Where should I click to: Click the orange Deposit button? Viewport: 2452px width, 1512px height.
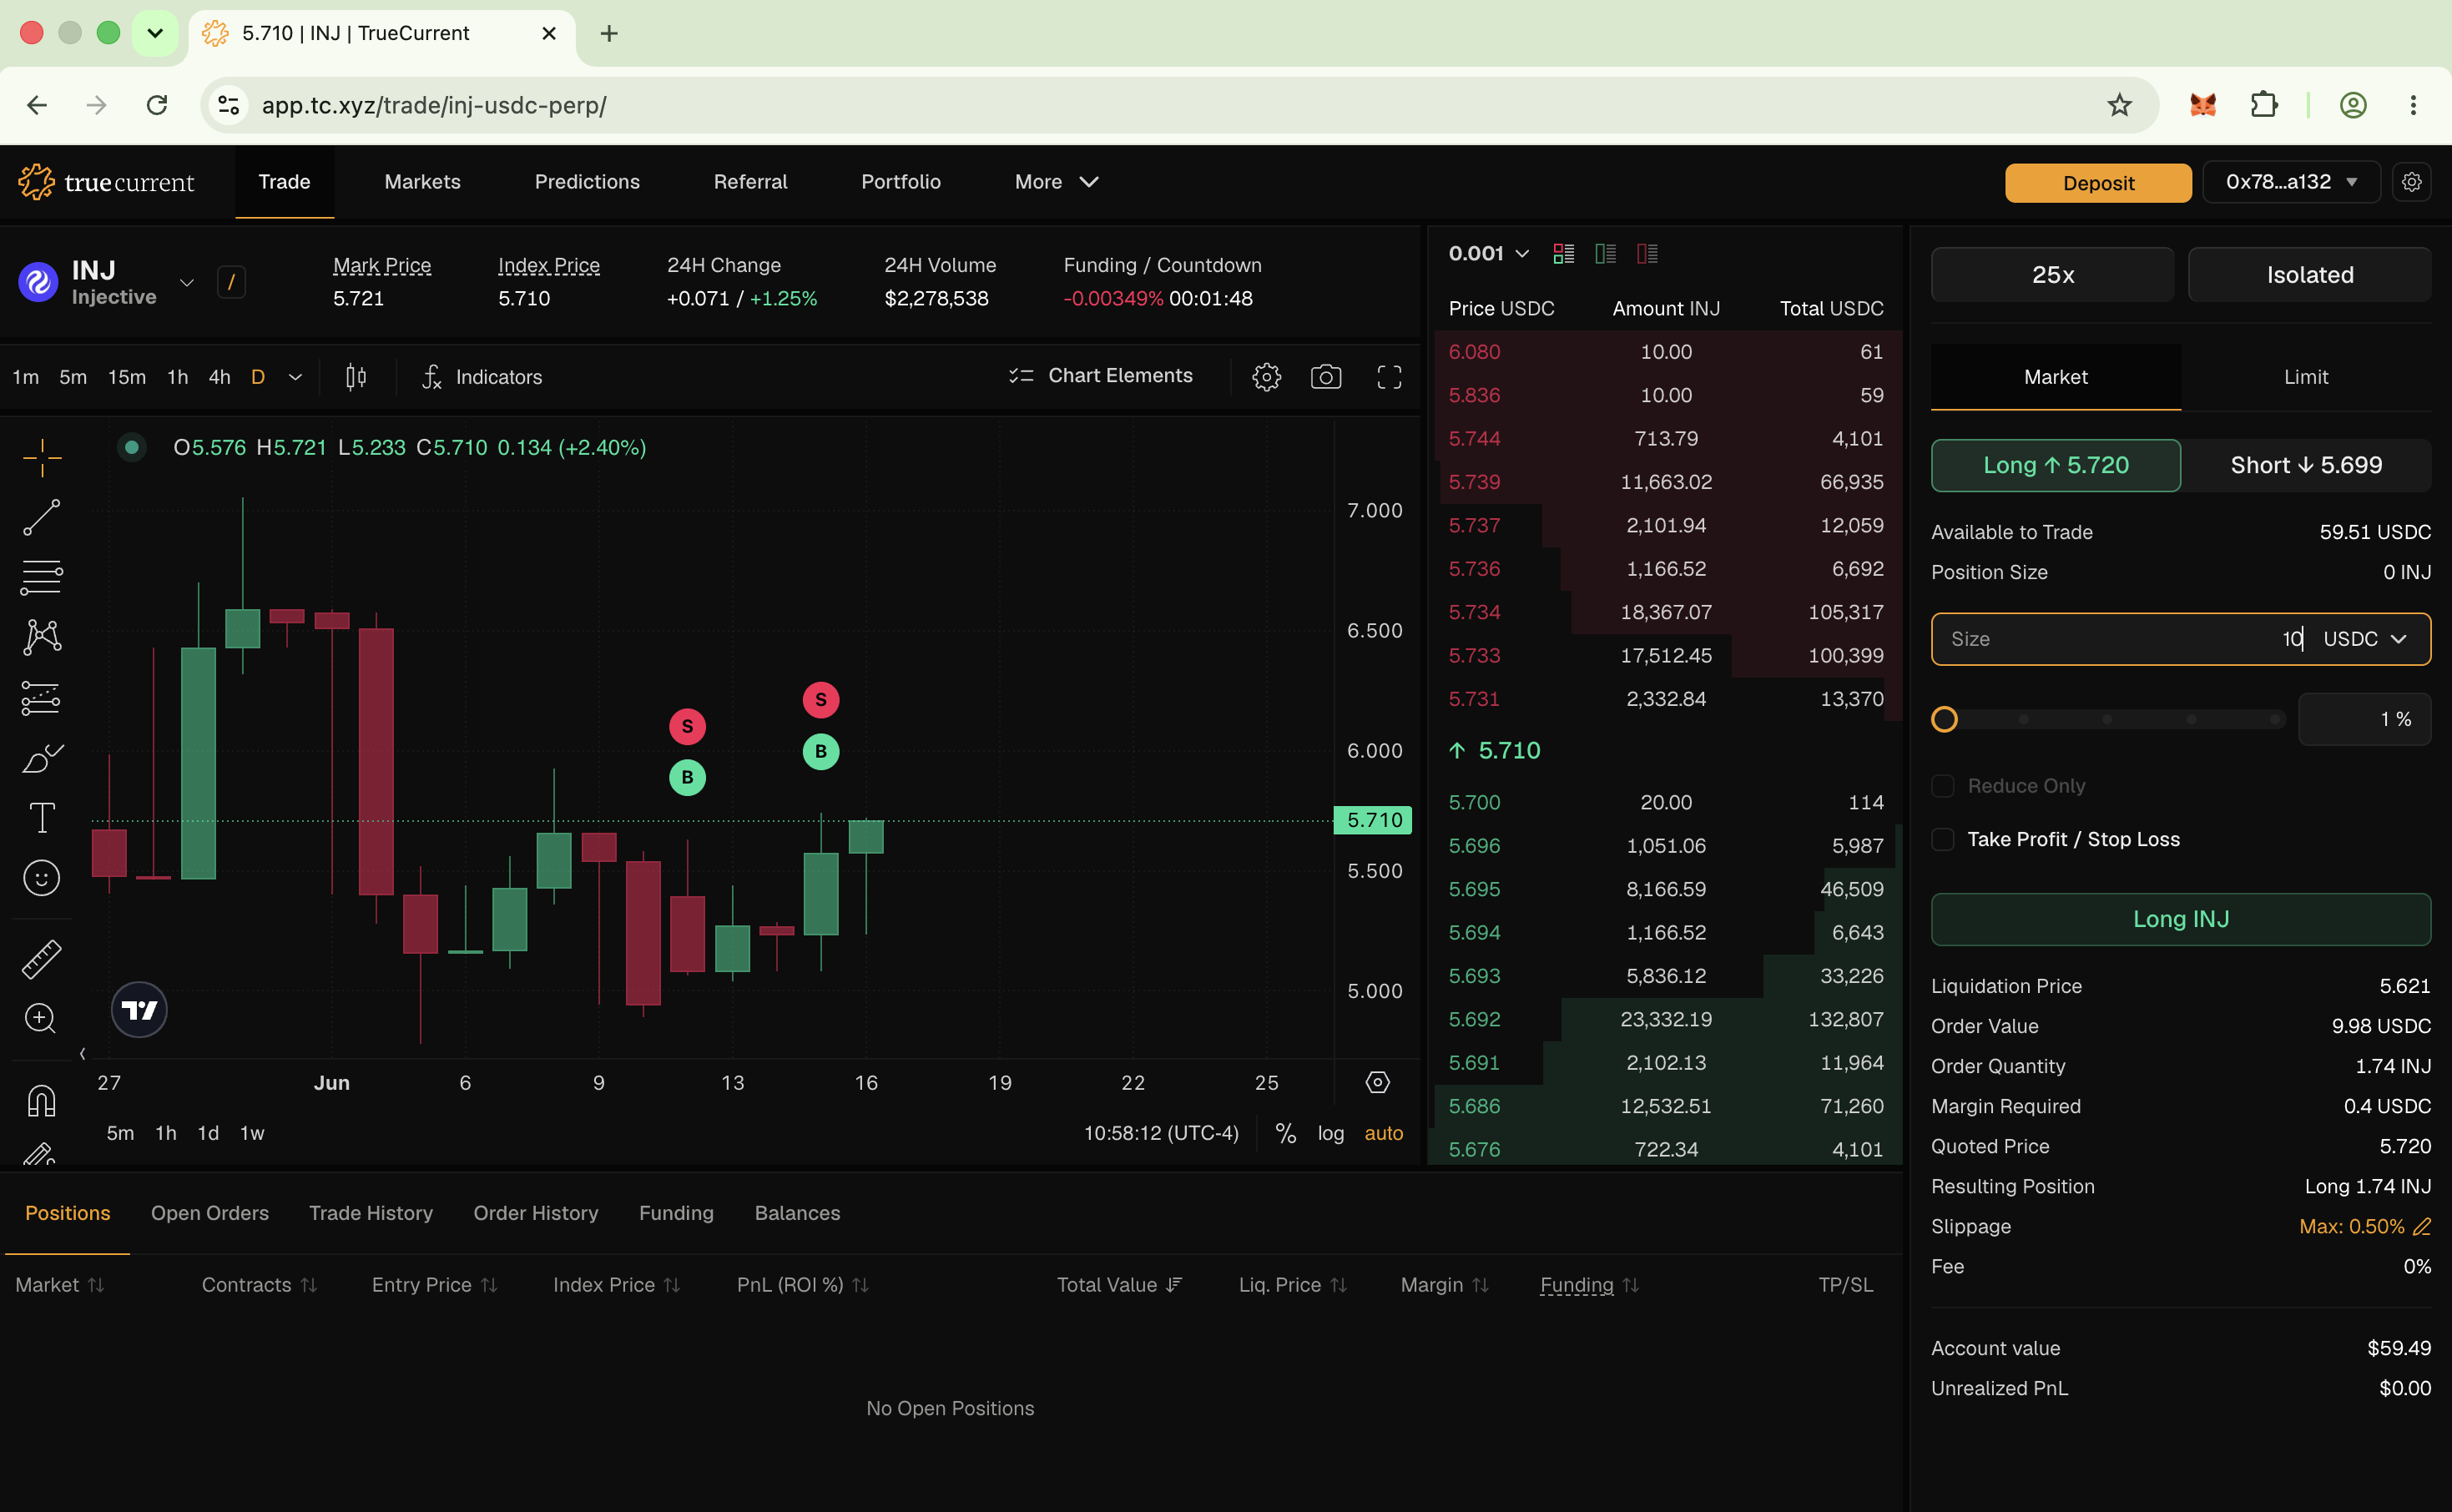(2098, 183)
